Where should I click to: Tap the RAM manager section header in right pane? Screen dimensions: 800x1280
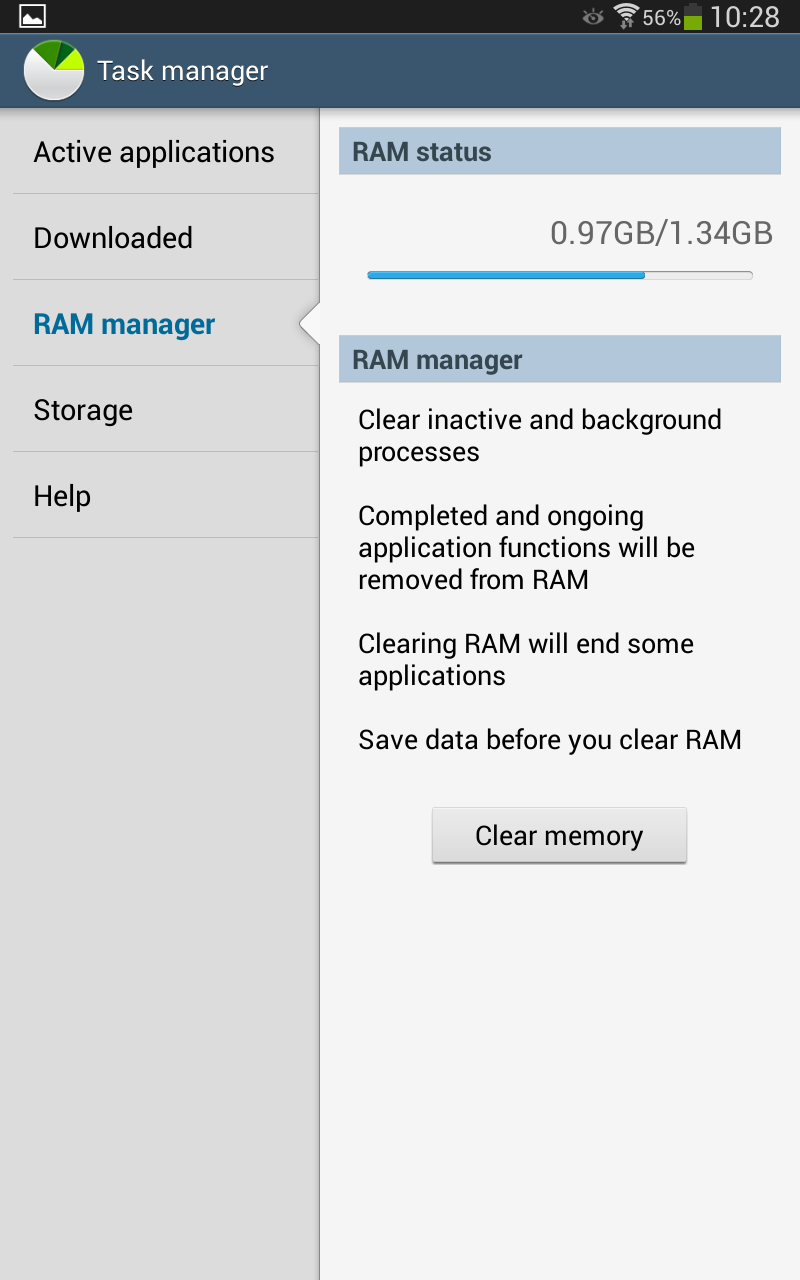559,360
